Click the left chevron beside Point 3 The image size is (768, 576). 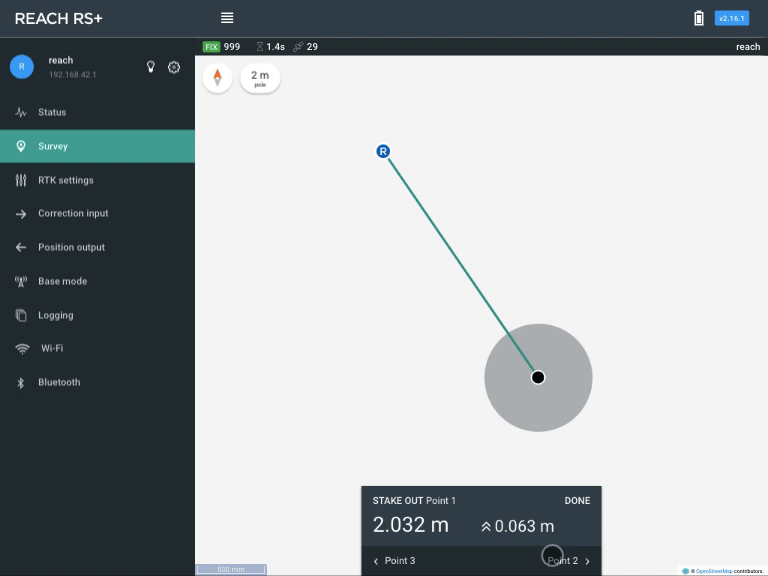[376, 561]
